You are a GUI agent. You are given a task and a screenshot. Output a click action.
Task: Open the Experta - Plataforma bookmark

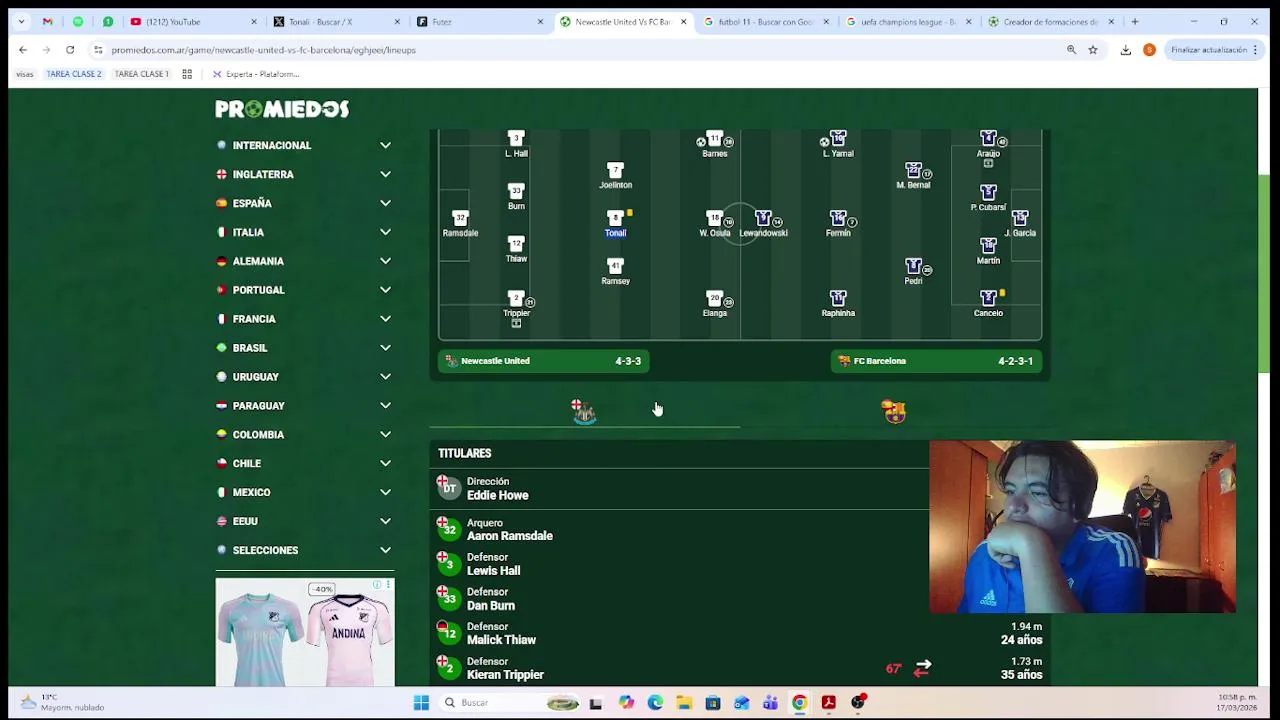click(256, 74)
